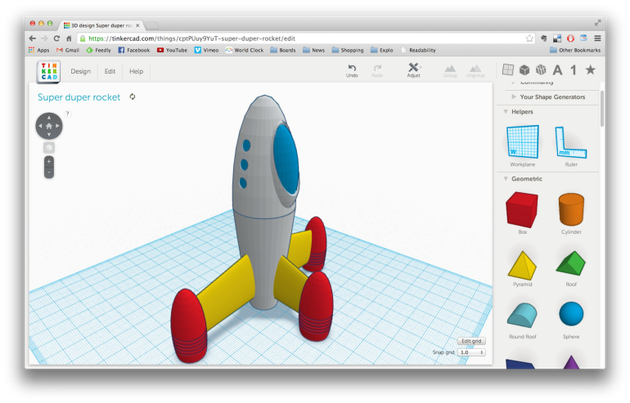Image resolution: width=630 pixels, height=403 pixels.
Task: Click the Group shapes icon
Action: (x=450, y=71)
